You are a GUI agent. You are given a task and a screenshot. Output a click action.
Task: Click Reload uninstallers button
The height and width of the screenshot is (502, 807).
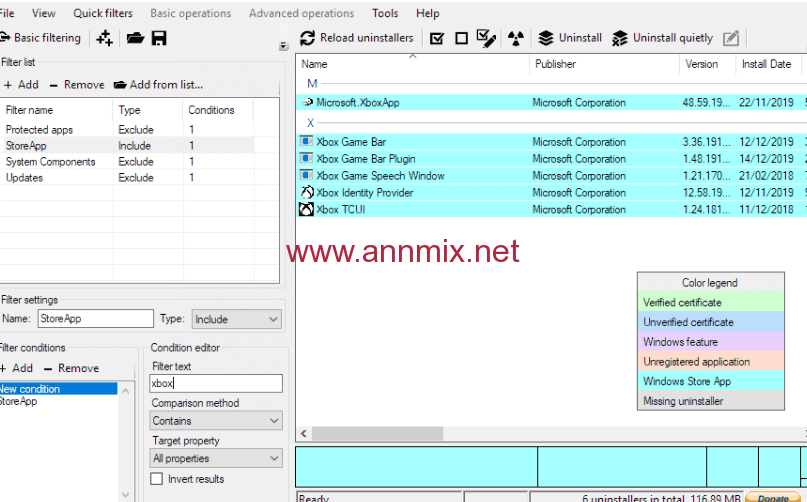(x=357, y=38)
